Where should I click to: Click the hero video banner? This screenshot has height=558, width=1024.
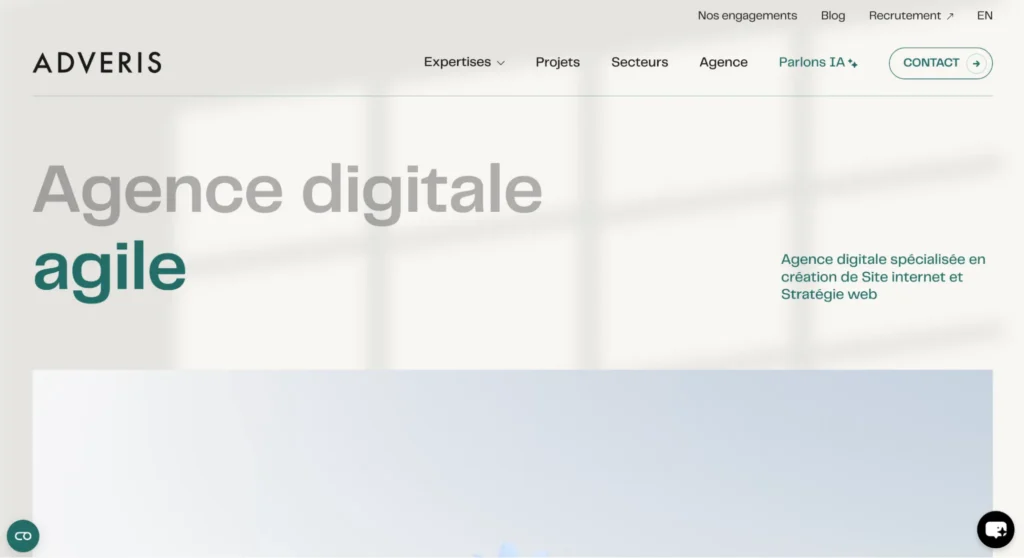coord(513,463)
